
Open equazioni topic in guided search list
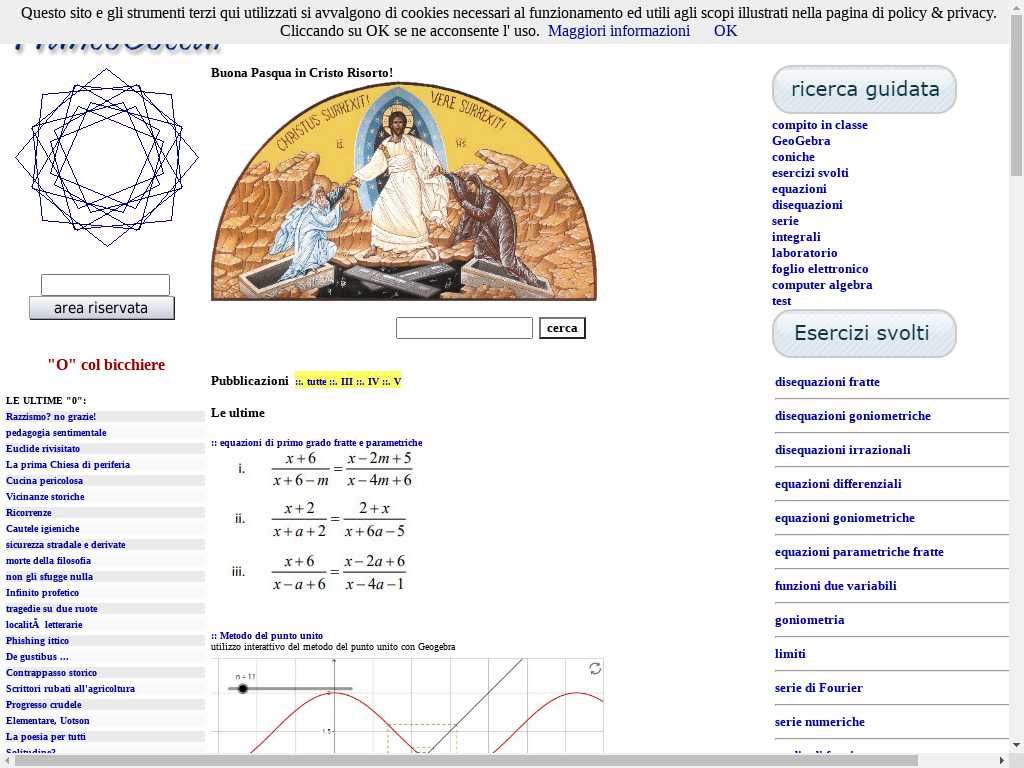pos(799,189)
